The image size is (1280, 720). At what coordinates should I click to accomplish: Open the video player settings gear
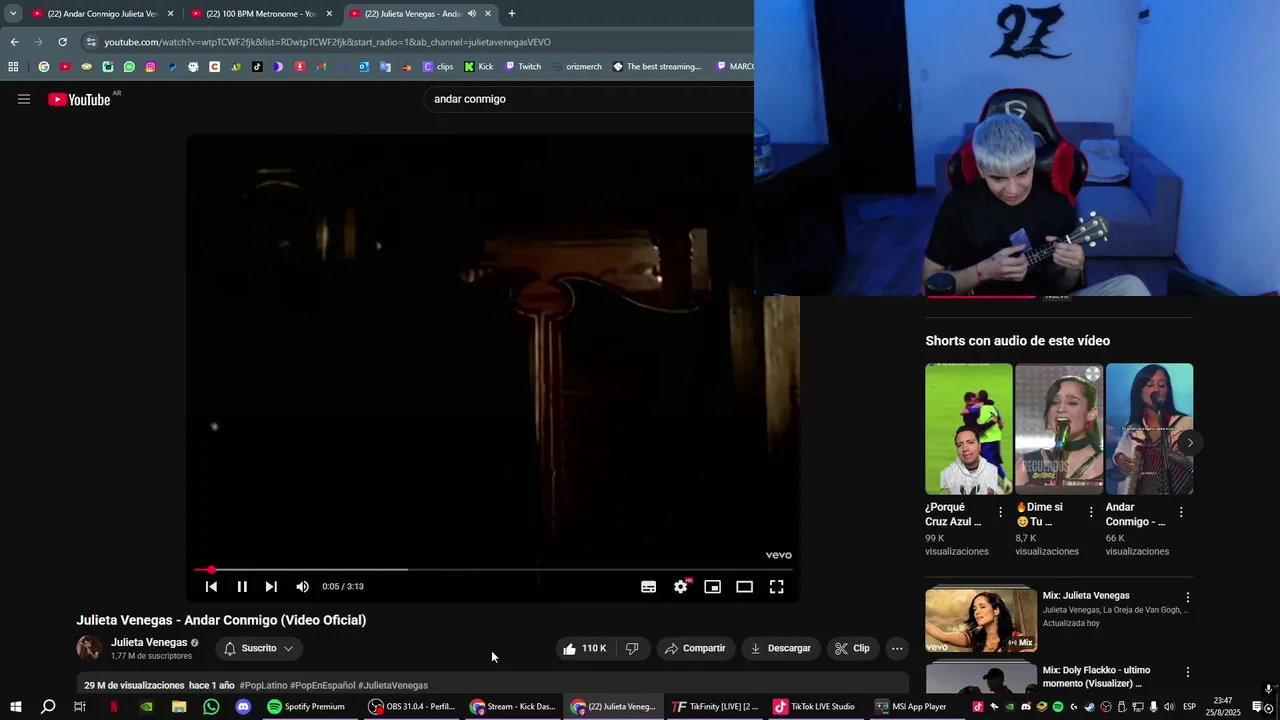pyautogui.click(x=681, y=587)
